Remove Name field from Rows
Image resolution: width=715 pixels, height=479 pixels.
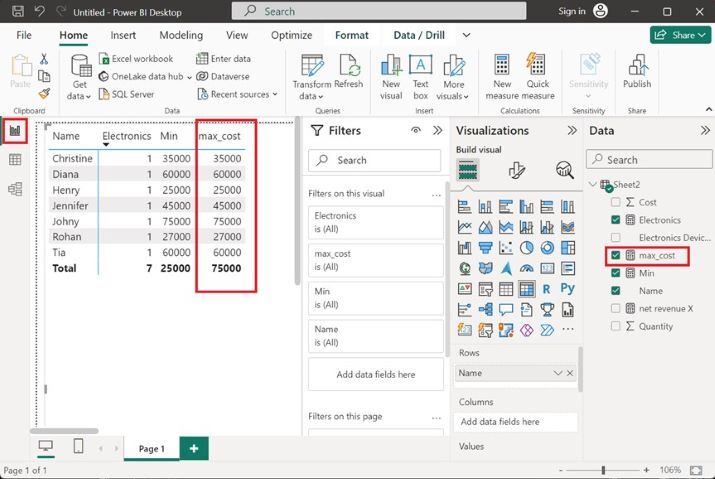click(570, 373)
